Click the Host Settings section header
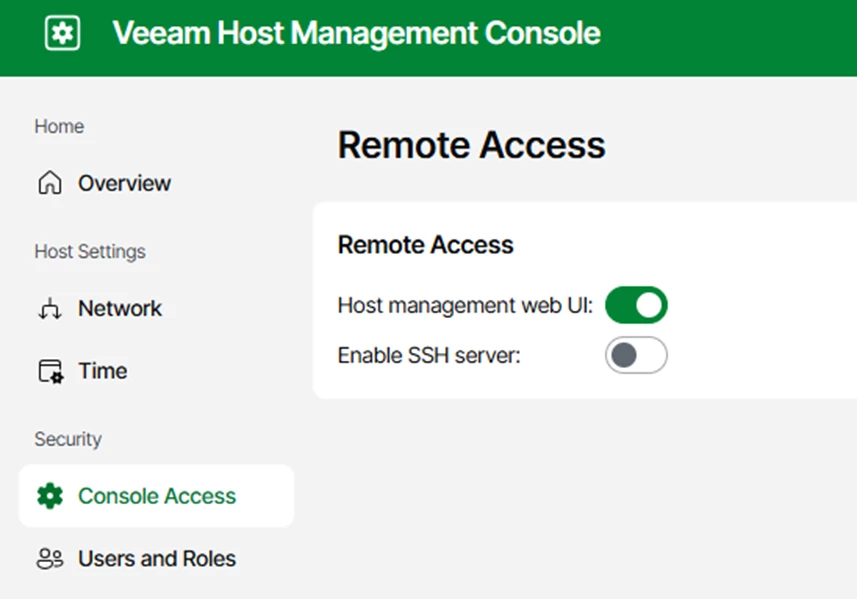 tap(90, 252)
